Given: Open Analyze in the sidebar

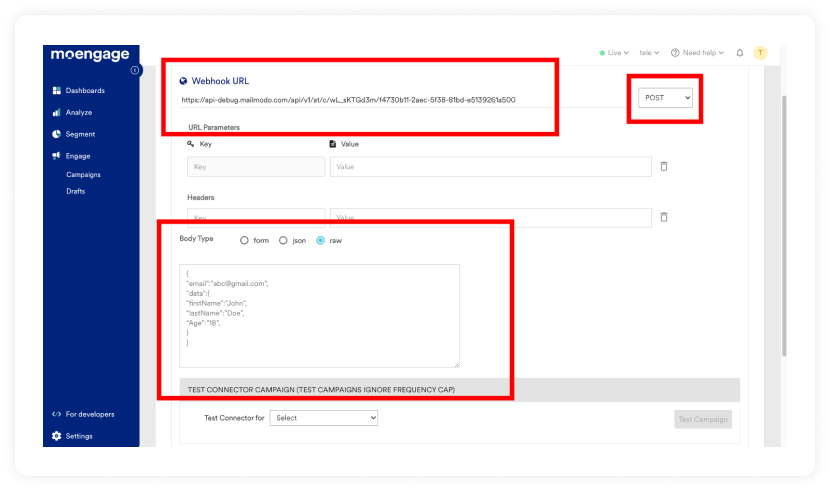Looking at the screenshot, I should coord(79,112).
